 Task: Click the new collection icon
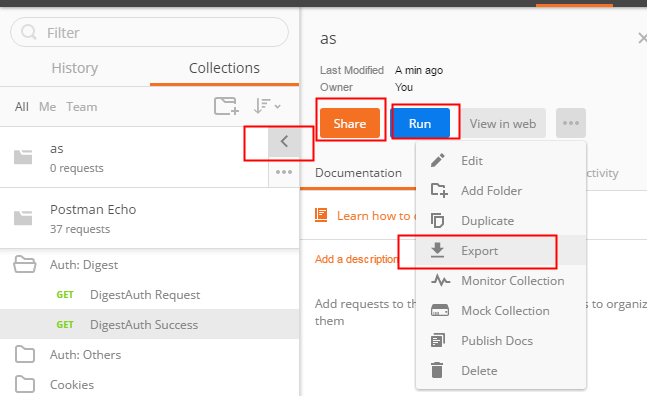click(227, 106)
